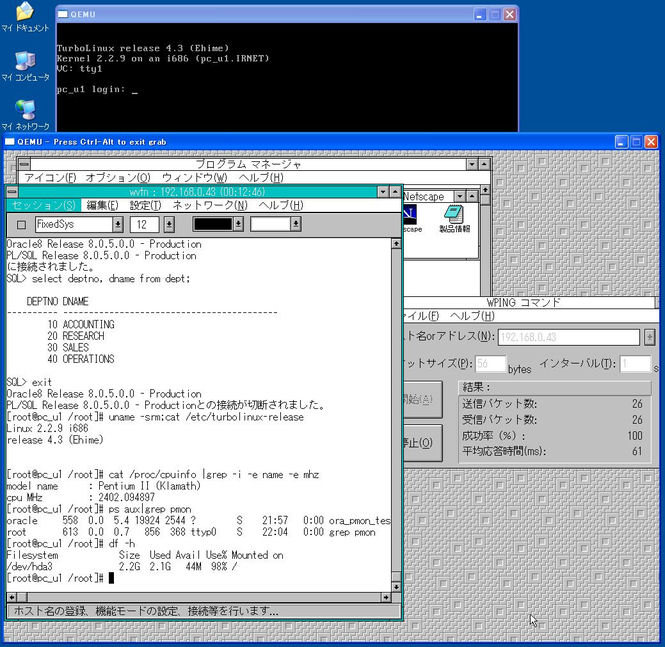Viewport: 665px width, 647px height.
Task: Open the My Network desktop icon
Action: [25, 115]
